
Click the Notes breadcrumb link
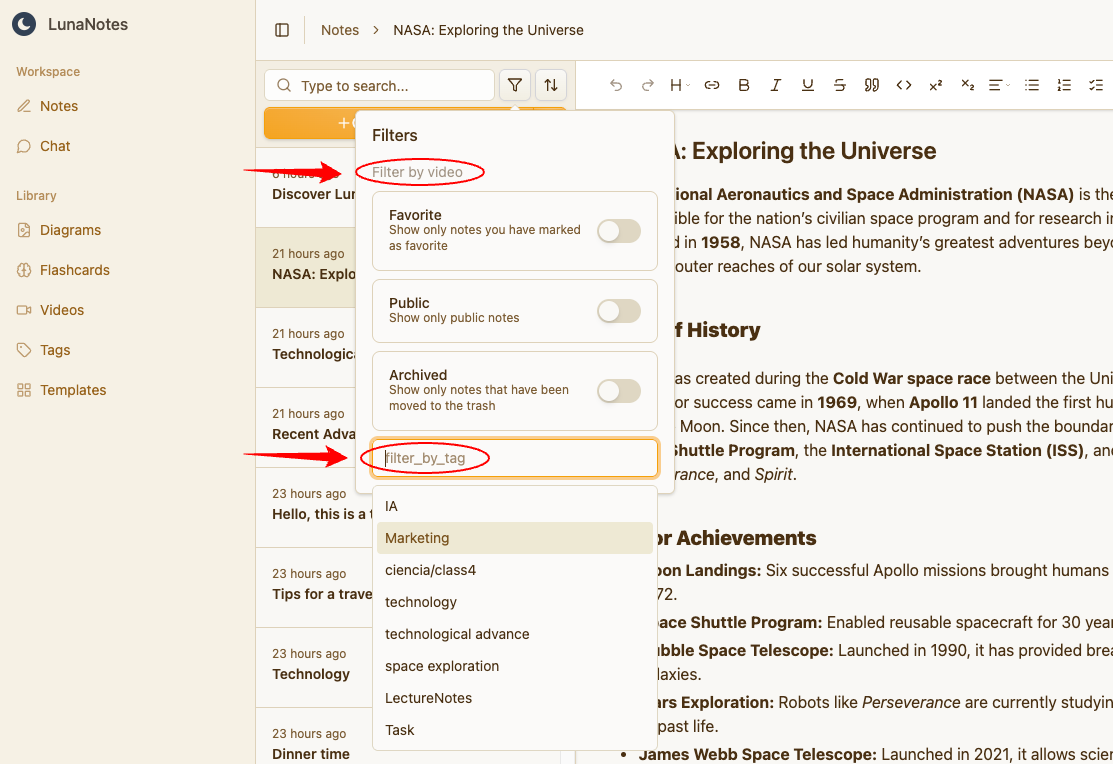point(340,30)
